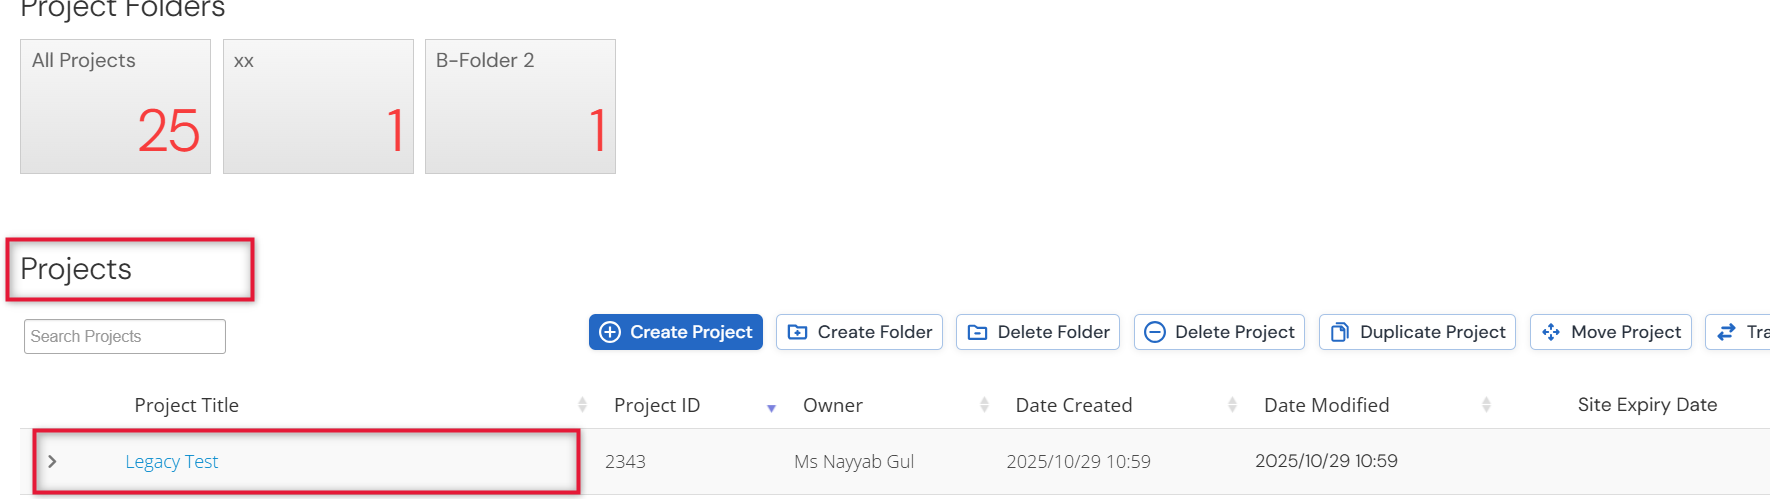Sort by Project Title column arrows
1770x499 pixels.
(582, 405)
